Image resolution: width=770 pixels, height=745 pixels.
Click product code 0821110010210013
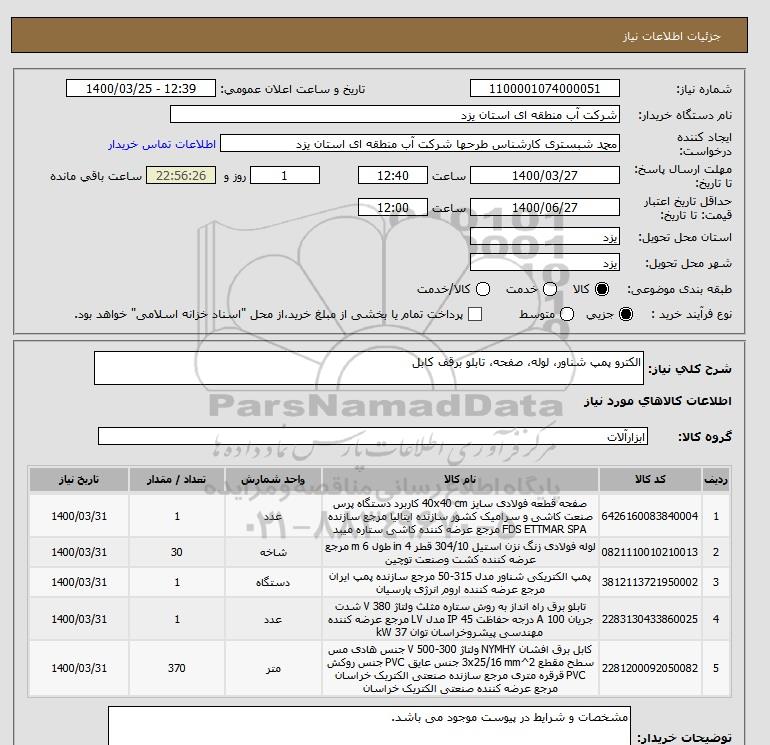(x=650, y=552)
